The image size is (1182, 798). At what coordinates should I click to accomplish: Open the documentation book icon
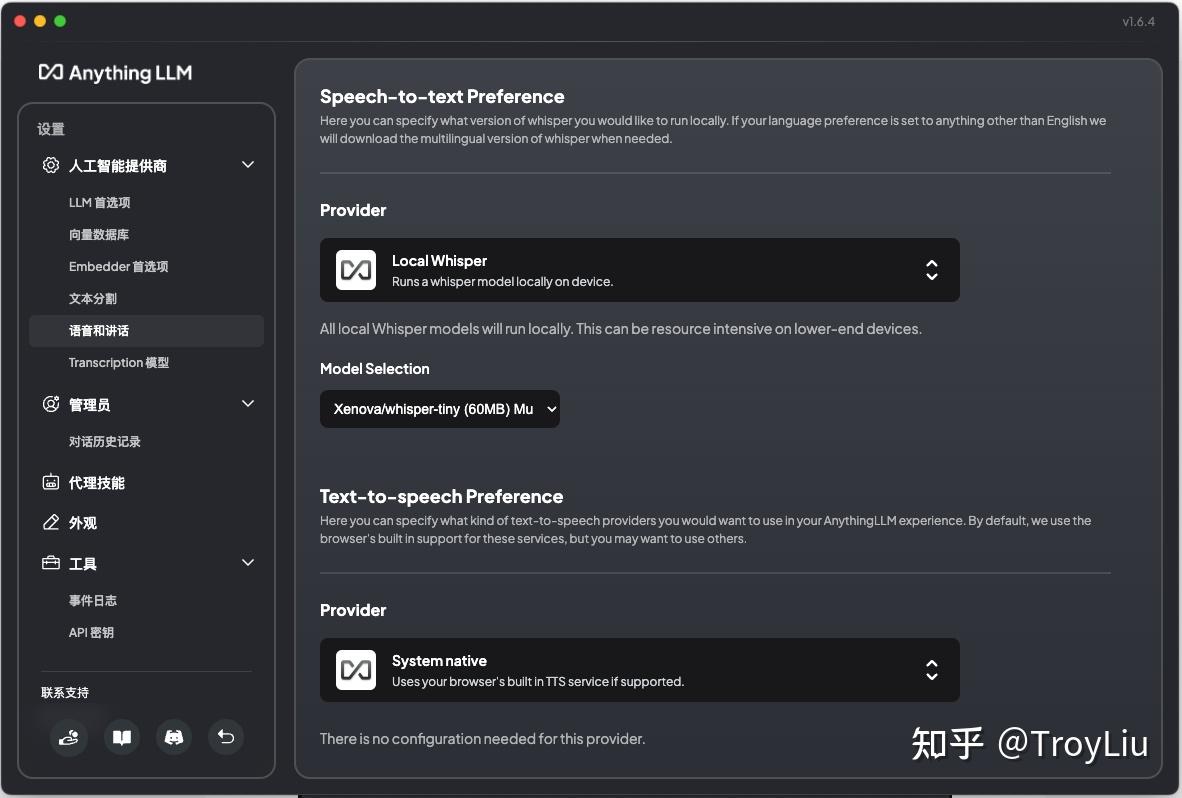pos(121,737)
